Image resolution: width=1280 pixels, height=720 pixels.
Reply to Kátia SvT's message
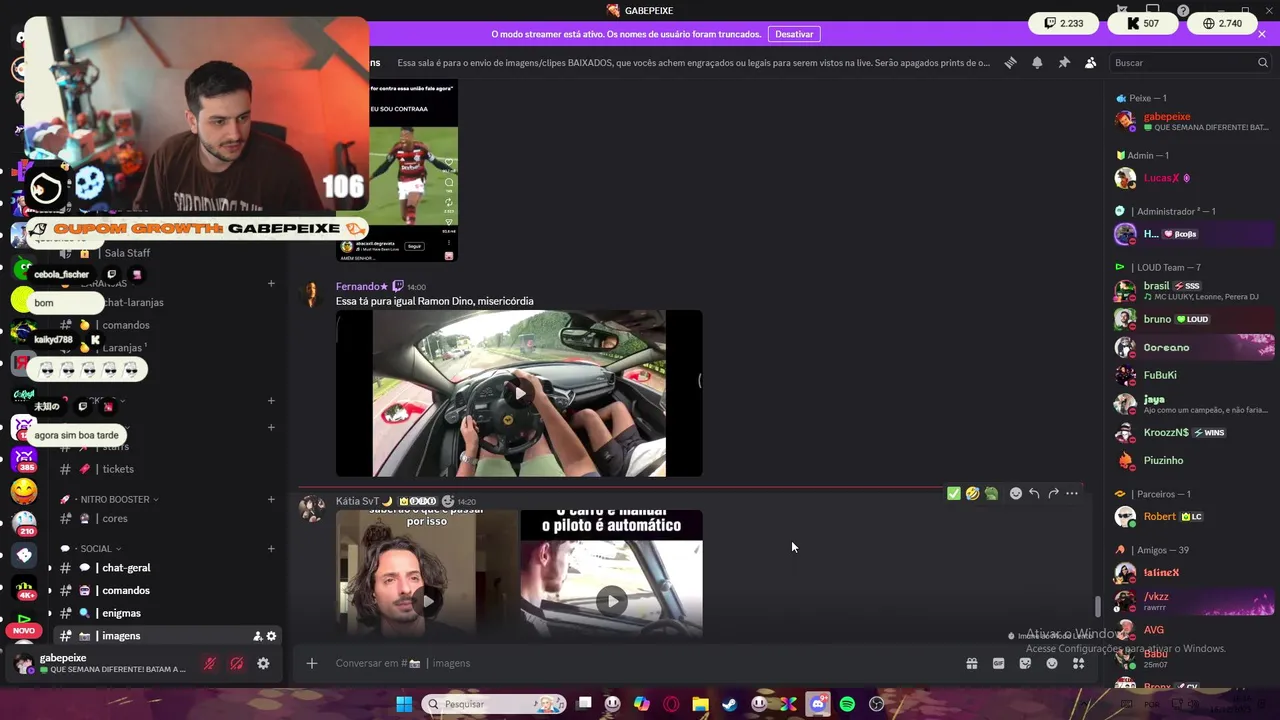(x=1035, y=493)
